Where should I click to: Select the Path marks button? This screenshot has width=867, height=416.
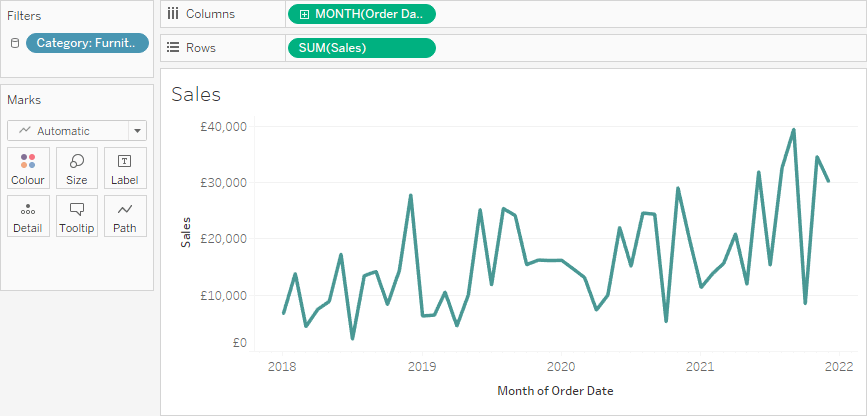coord(125,216)
